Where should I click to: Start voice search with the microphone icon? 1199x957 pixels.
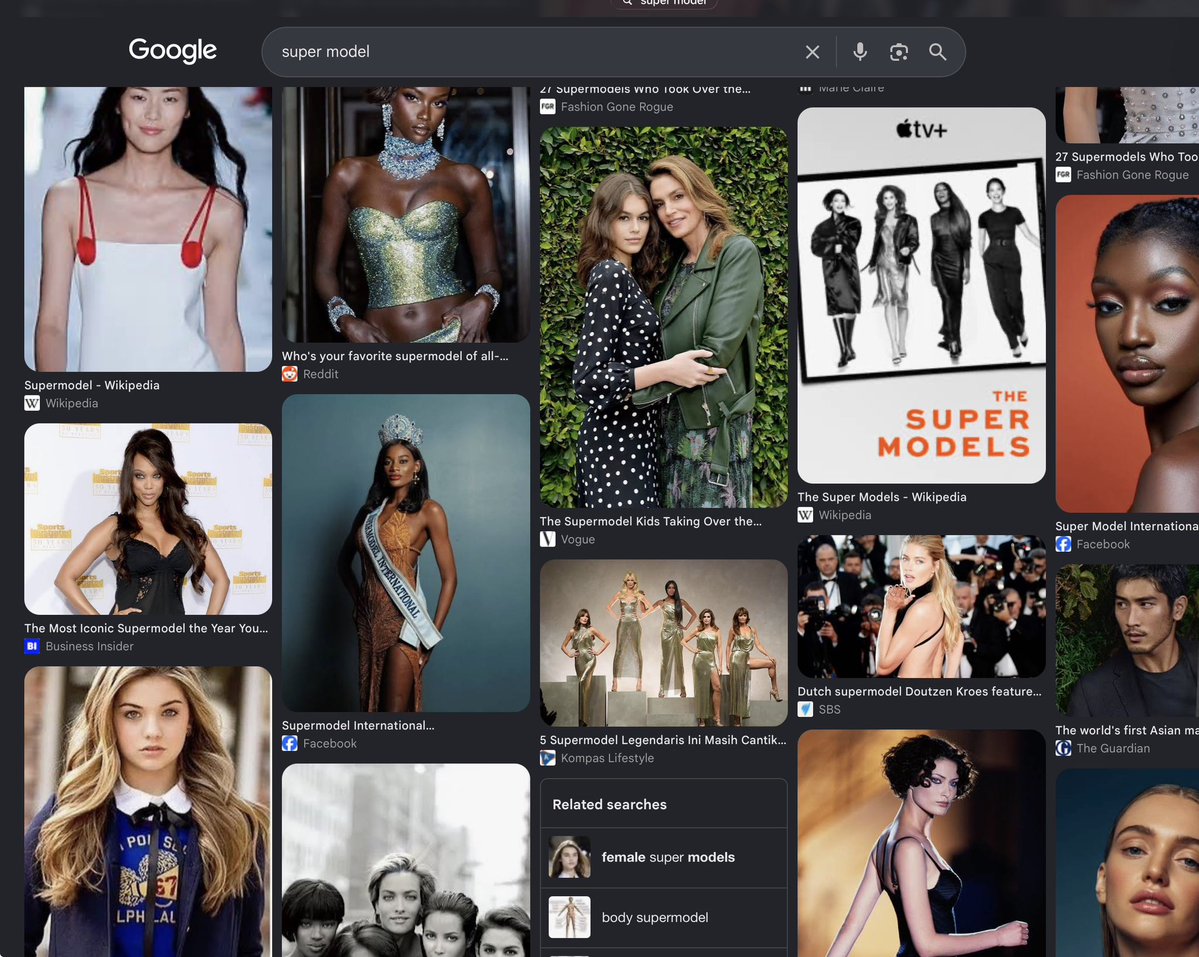point(860,52)
